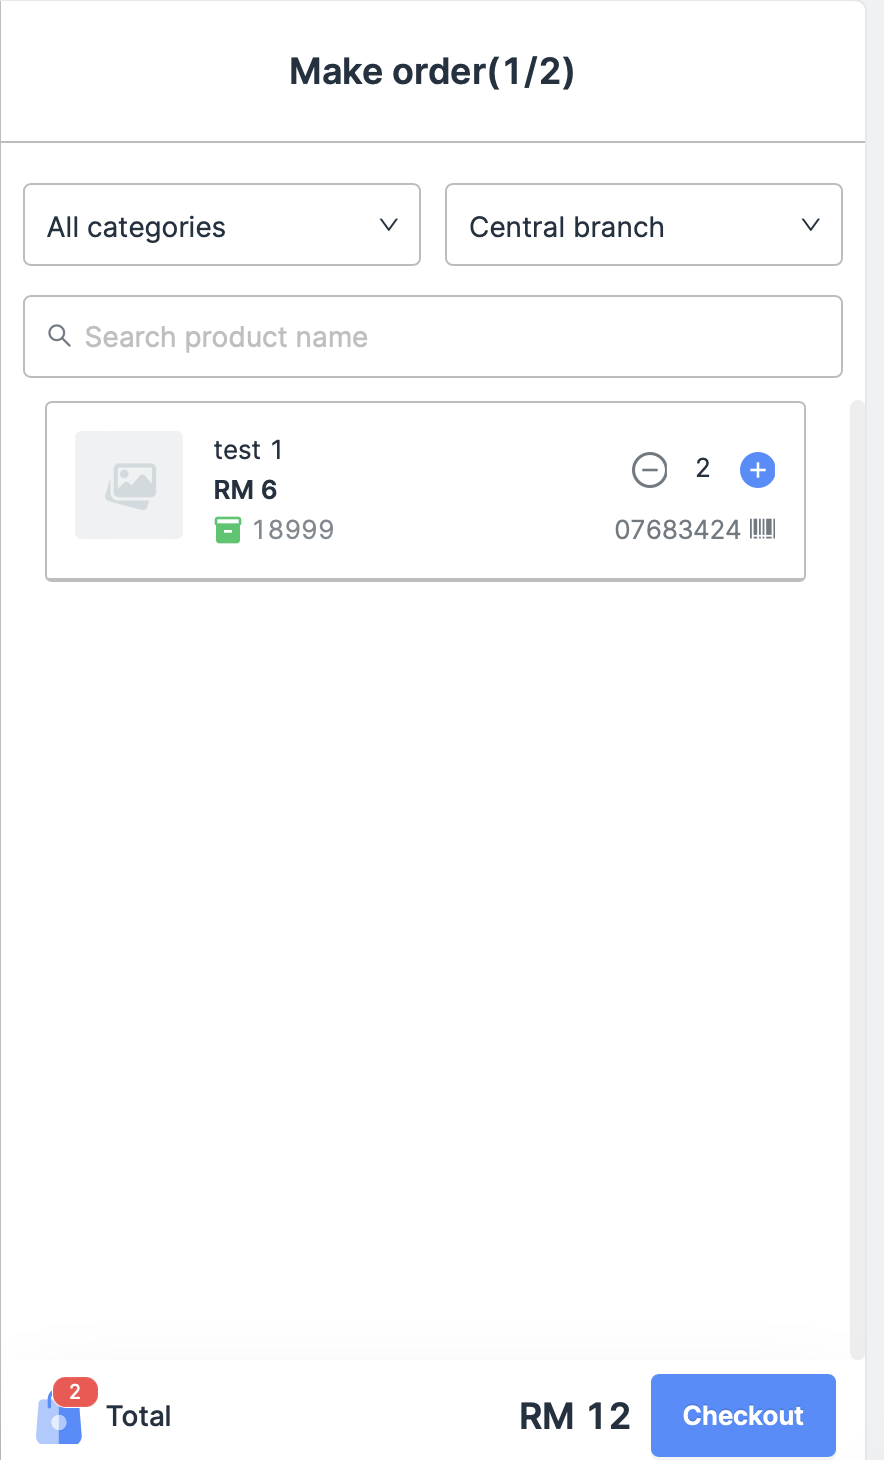The width and height of the screenshot is (884, 1460).
Task: Click the barcode number 07683424
Action: click(x=677, y=529)
